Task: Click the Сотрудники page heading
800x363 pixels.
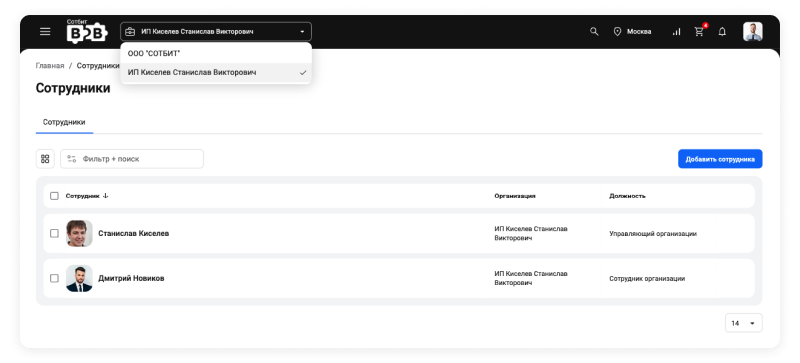Action: click(73, 88)
